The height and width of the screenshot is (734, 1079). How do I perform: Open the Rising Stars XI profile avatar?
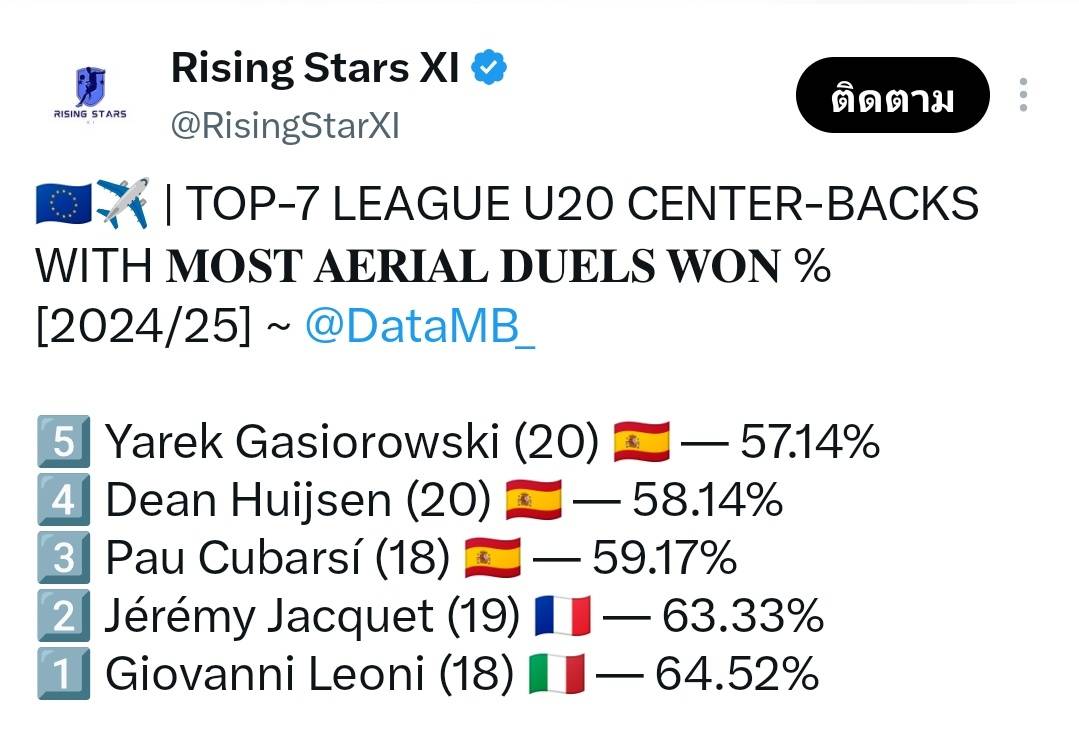tap(90, 94)
